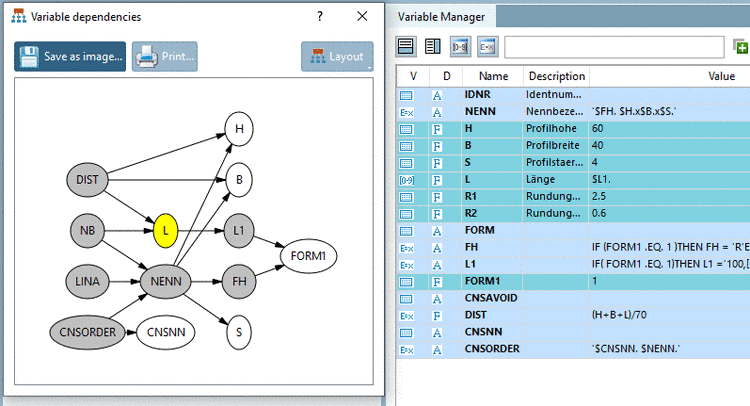The width and height of the screenshot is (750, 406).
Task: Sort by the Description column header
Action: pyautogui.click(x=557, y=76)
